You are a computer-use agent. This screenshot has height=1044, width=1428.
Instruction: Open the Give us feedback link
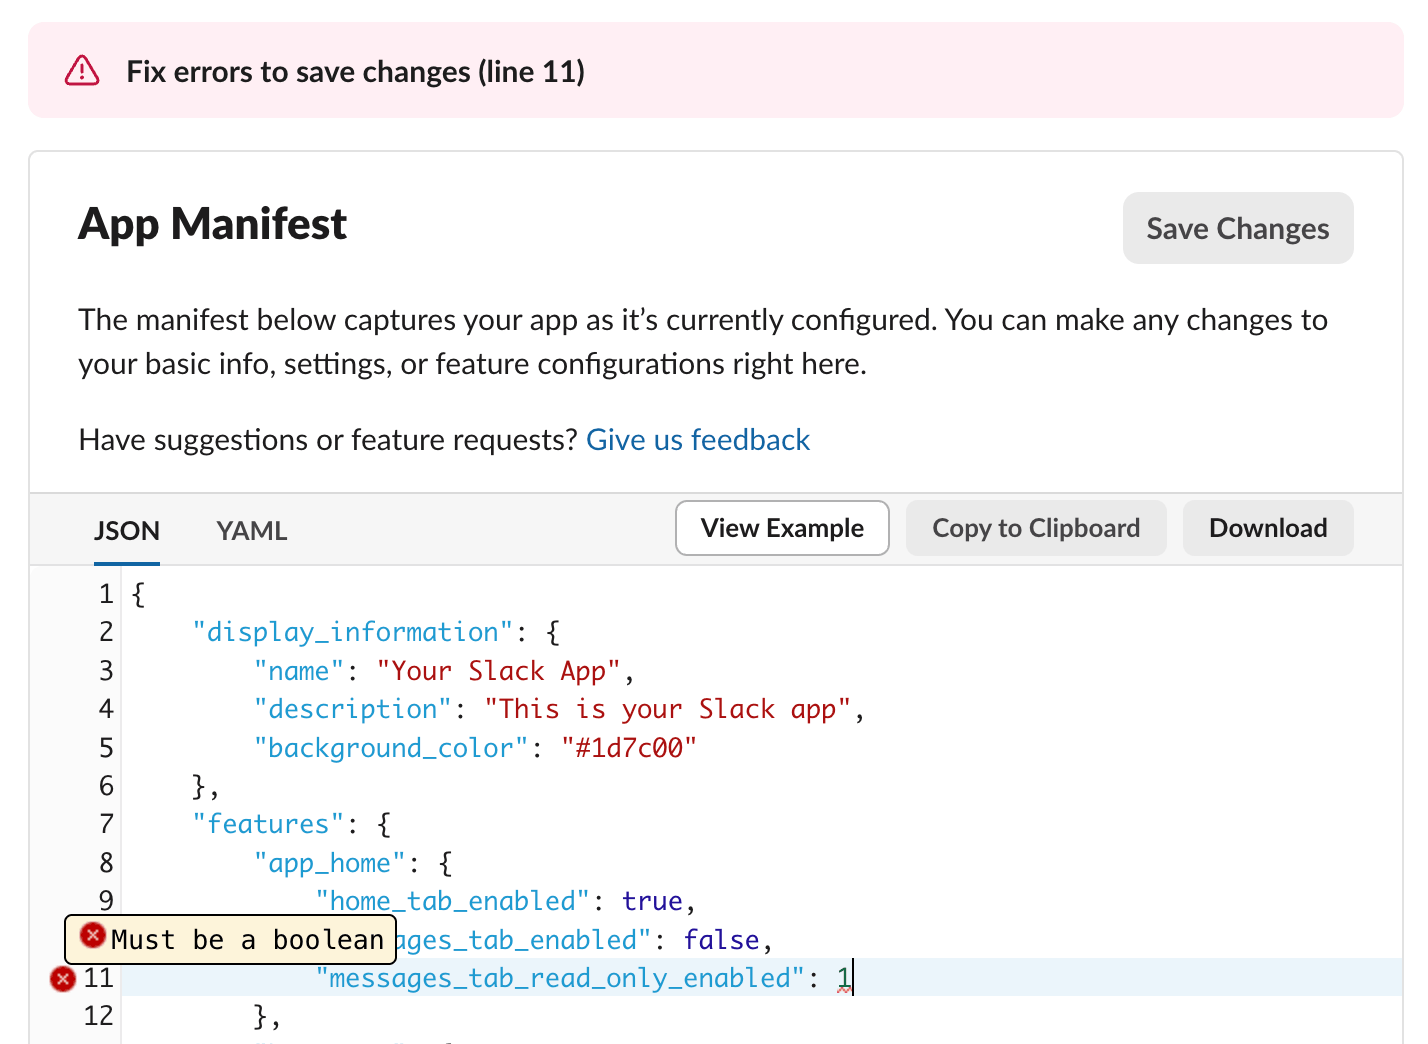tap(697, 440)
